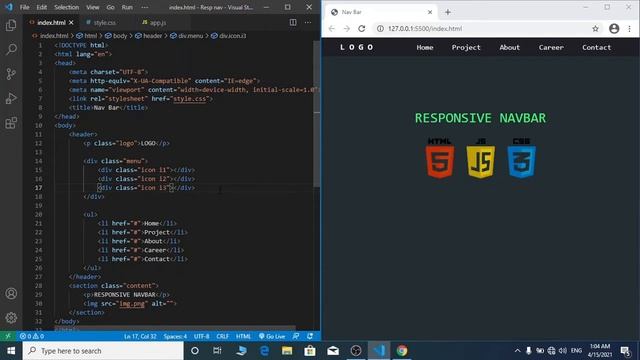Open the Go menu

point(110,7)
